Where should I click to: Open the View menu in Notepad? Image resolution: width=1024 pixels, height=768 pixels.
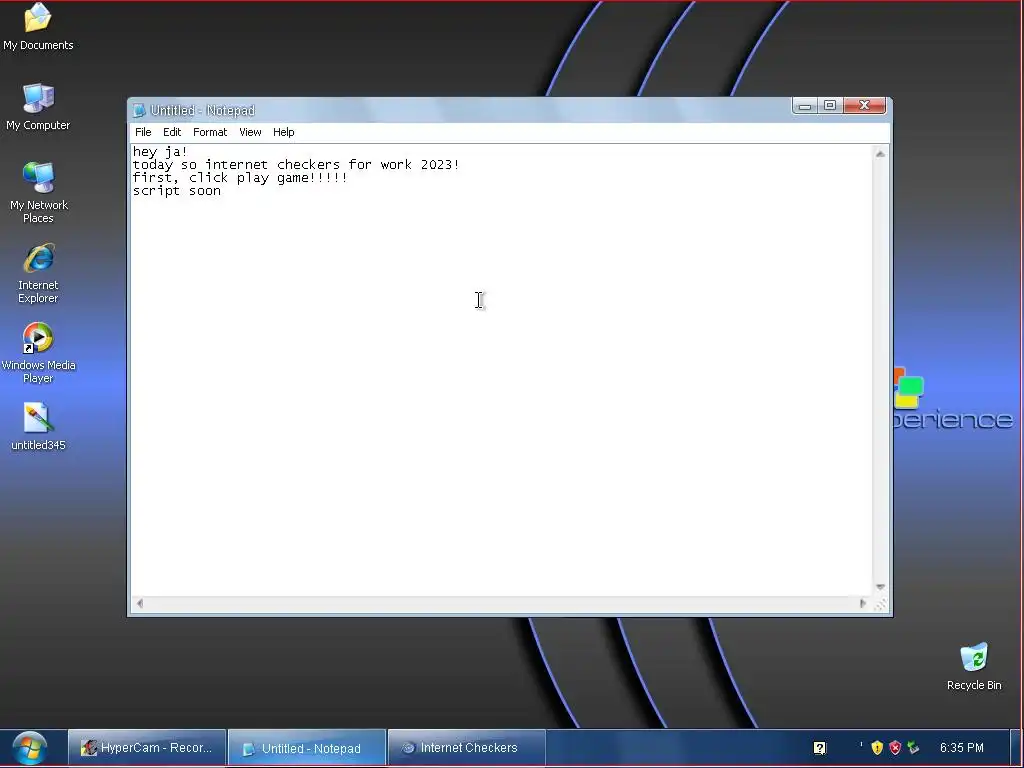point(250,132)
